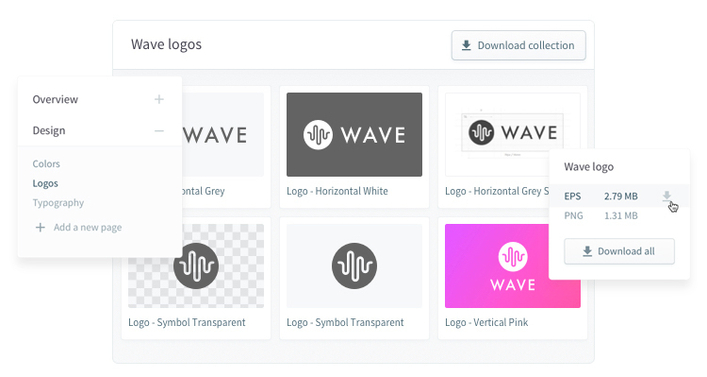Click the Wave logo popup title
This screenshot has width=707, height=377.
click(589, 167)
